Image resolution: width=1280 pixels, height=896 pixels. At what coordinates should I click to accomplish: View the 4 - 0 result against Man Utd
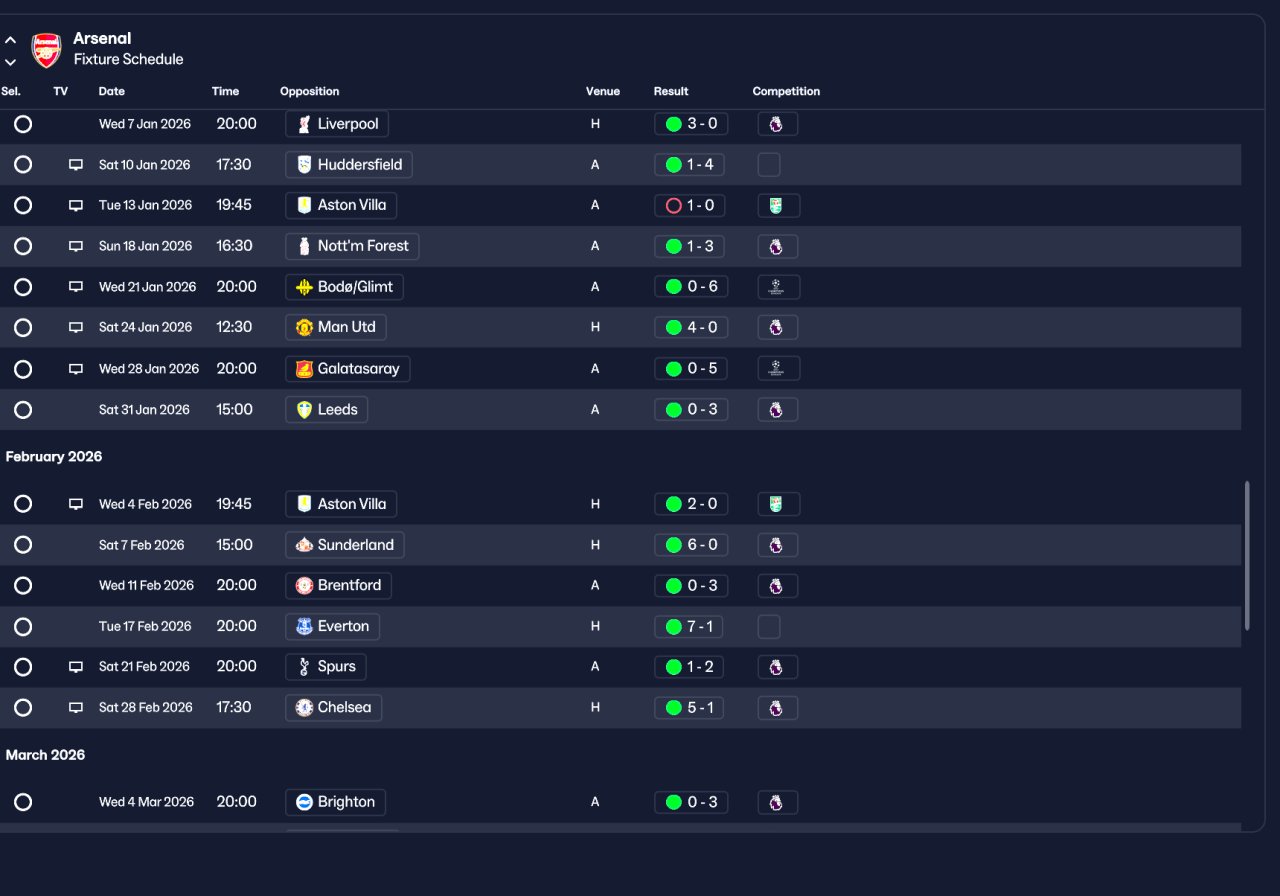(x=691, y=327)
